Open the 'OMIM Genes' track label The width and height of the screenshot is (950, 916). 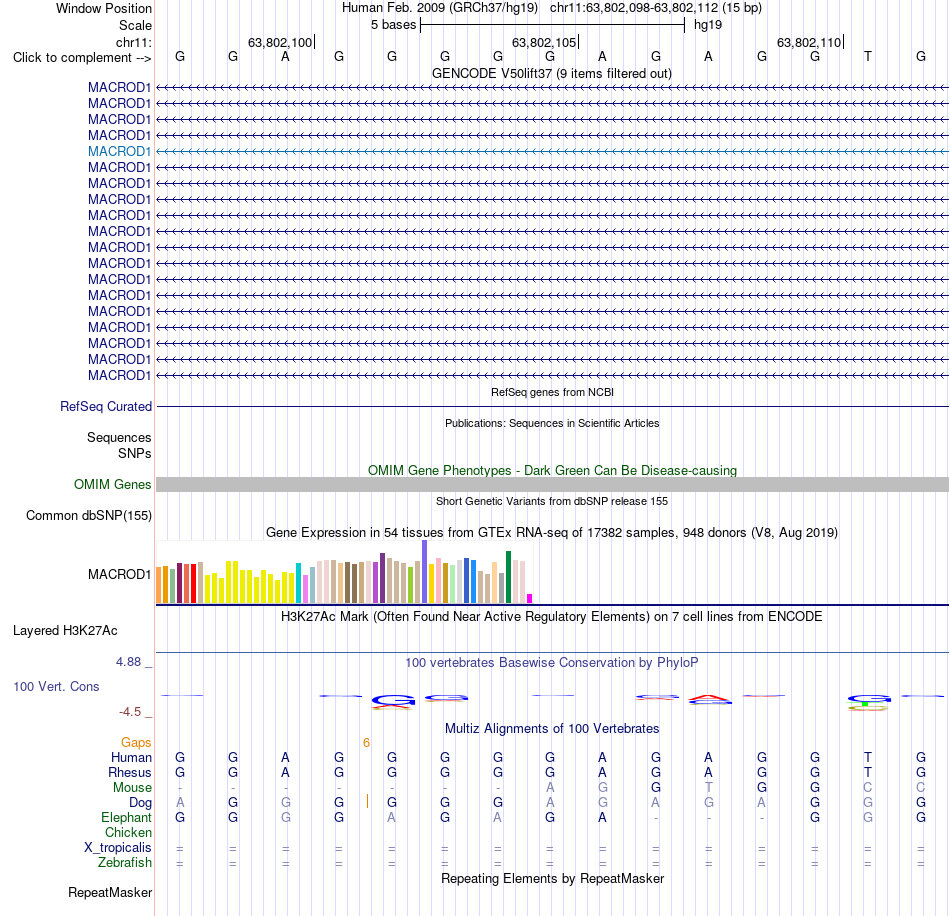pos(113,485)
